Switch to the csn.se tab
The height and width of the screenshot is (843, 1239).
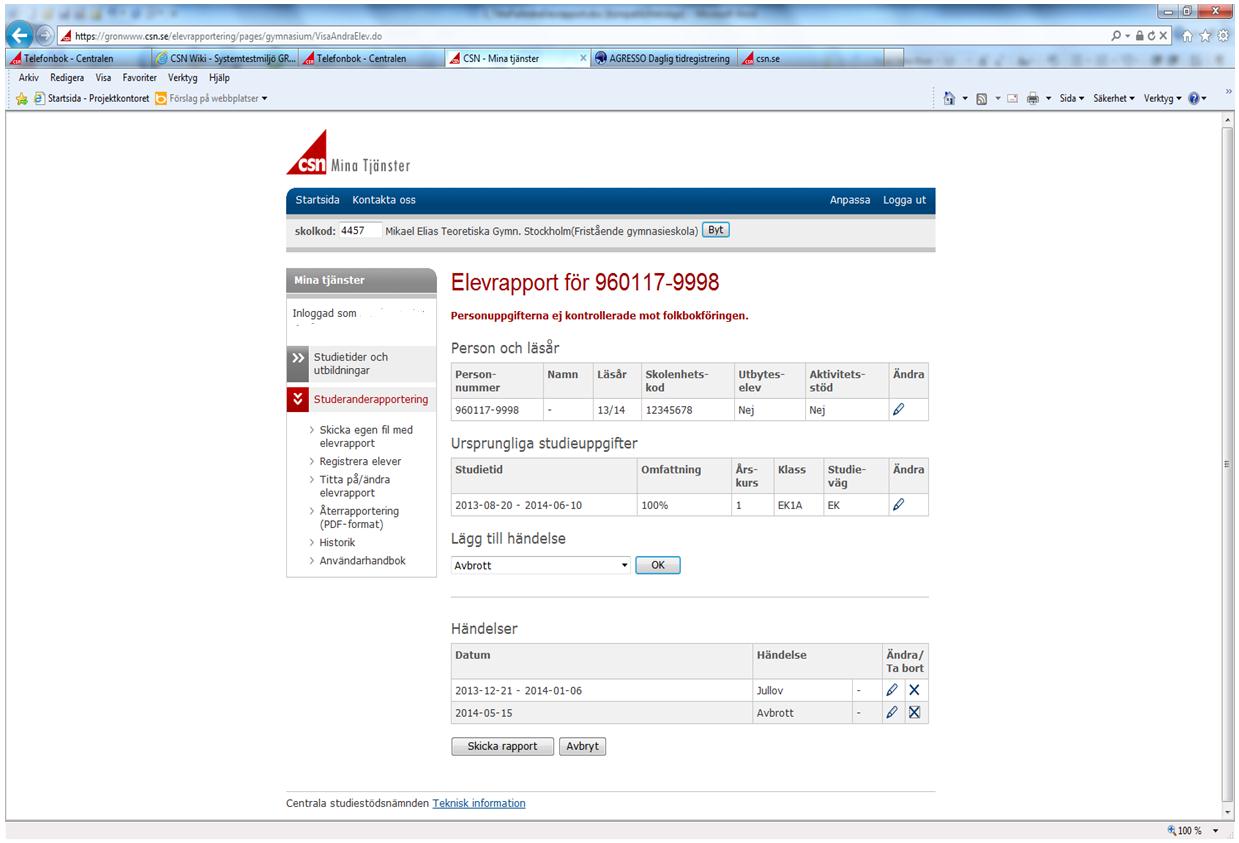812,58
